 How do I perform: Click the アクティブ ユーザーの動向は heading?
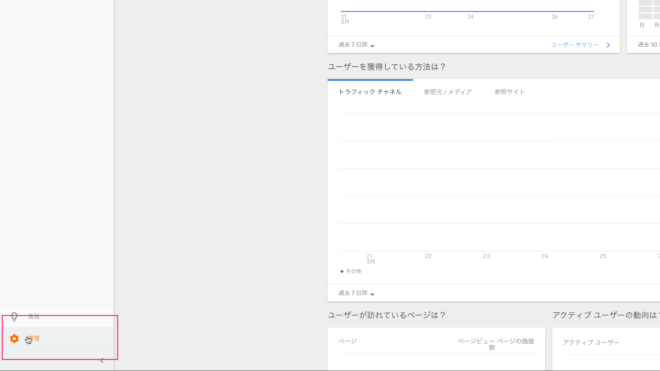(x=606, y=315)
